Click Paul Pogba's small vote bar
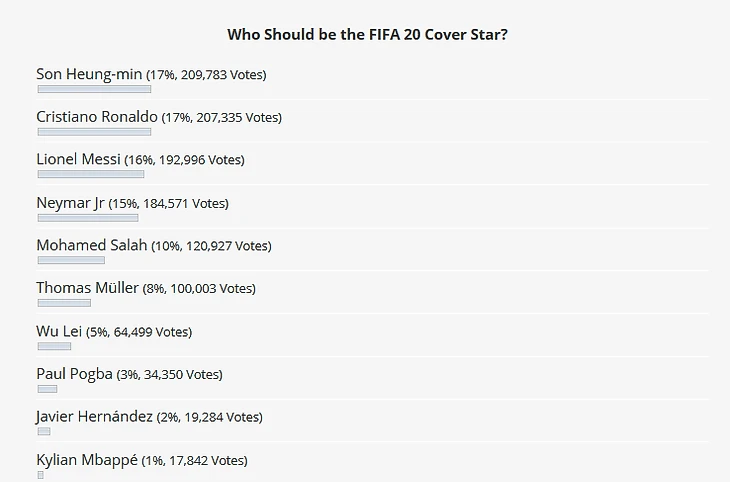730x482 pixels. pyautogui.click(x=47, y=389)
